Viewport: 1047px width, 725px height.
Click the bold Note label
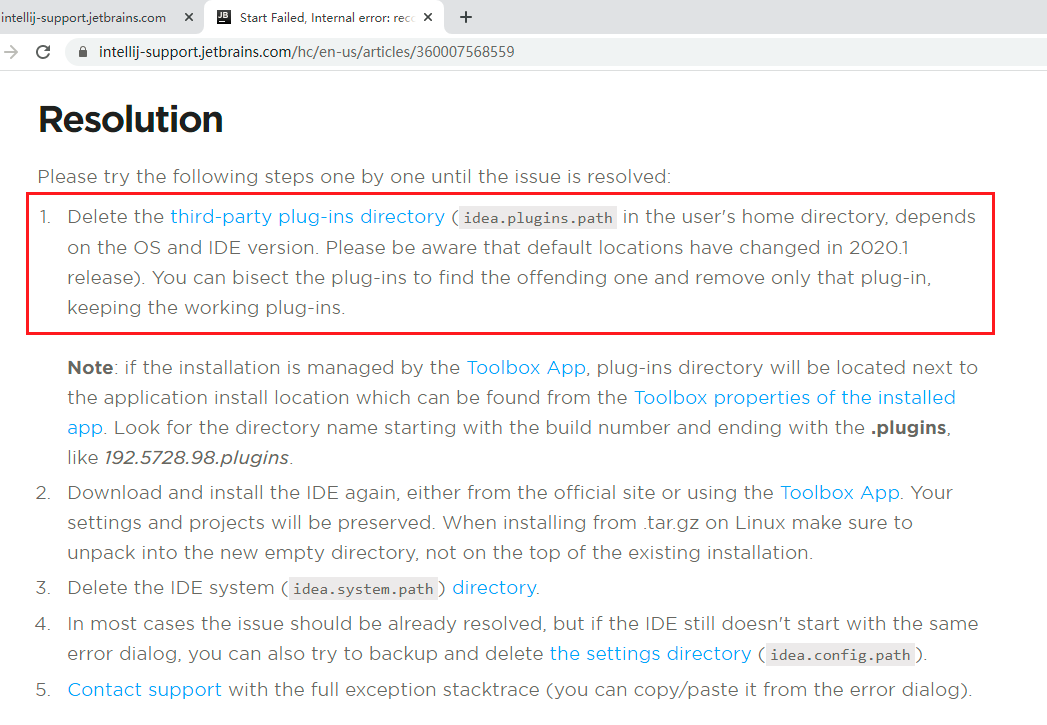coord(90,368)
